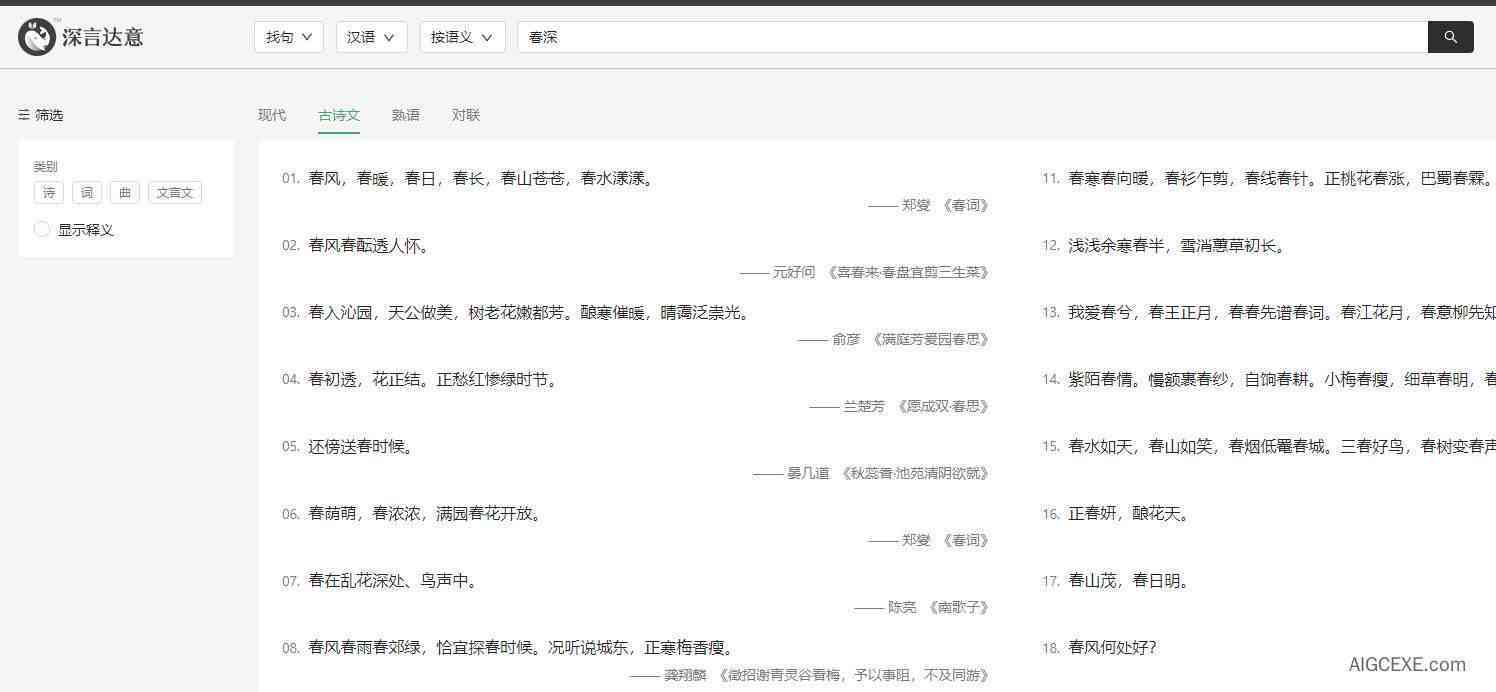
Task: Click result 15 春水如天
Action: pos(1282,447)
